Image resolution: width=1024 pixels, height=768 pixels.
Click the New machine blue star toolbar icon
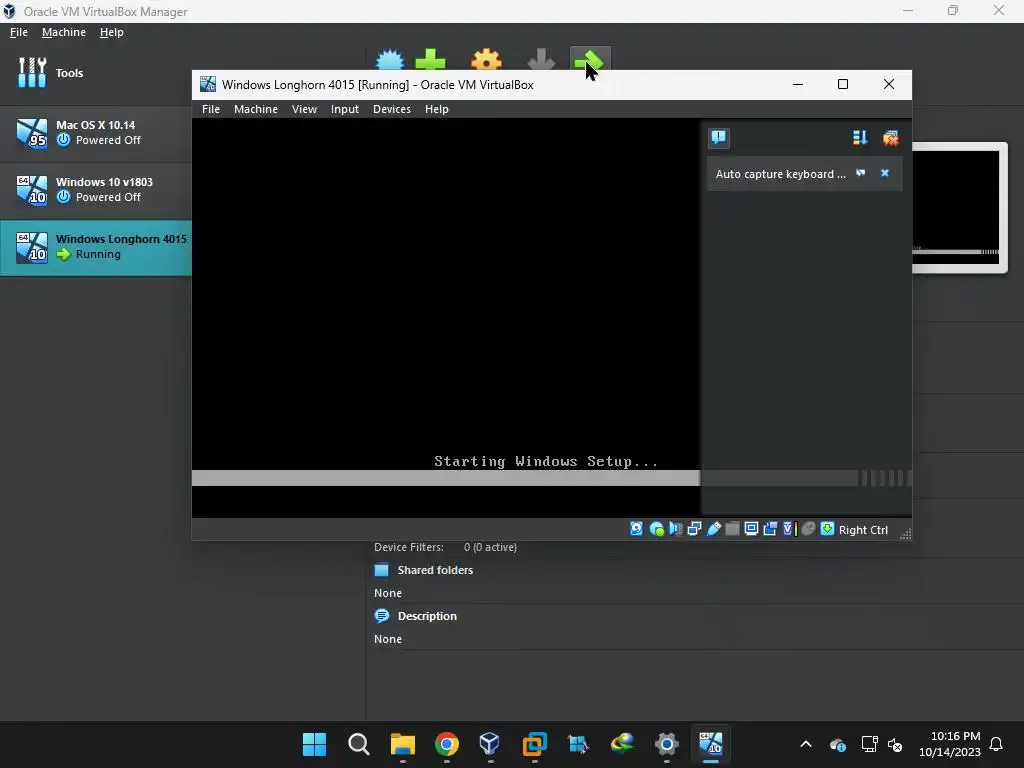point(390,59)
